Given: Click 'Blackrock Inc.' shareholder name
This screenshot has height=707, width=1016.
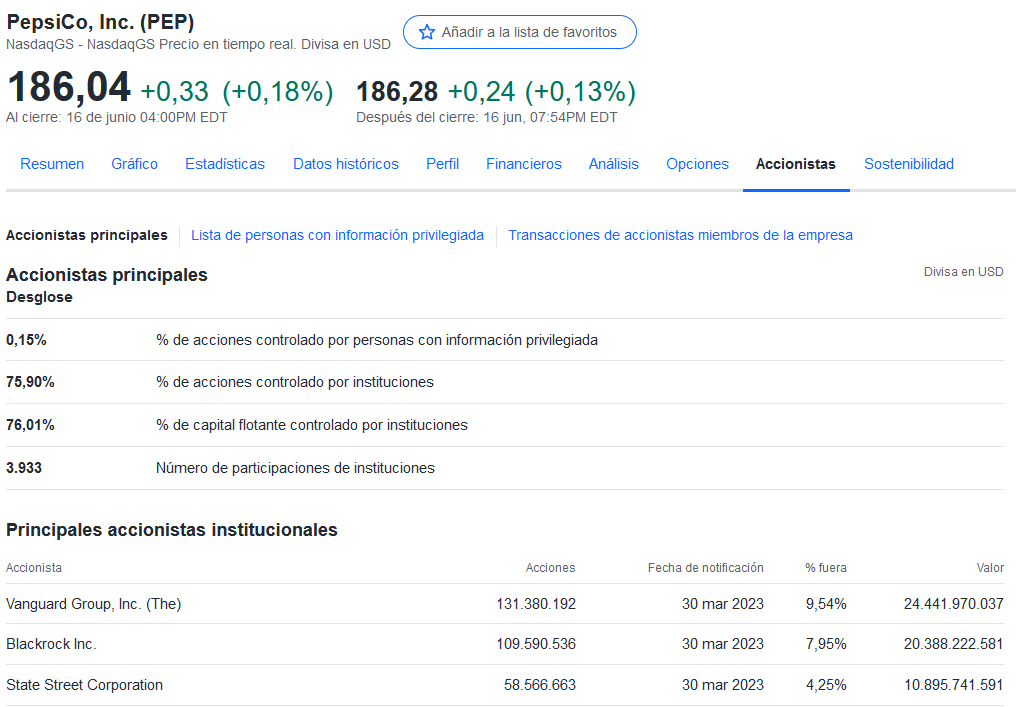Looking at the screenshot, I should tap(51, 644).
